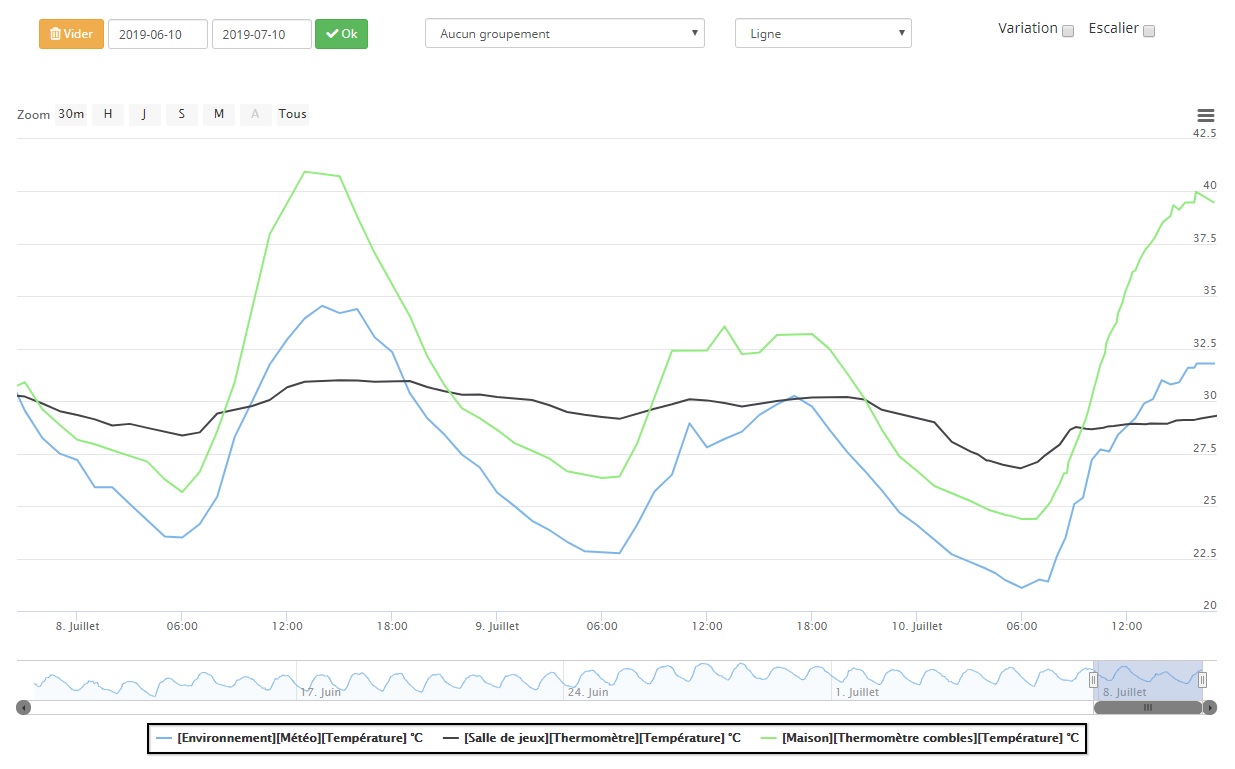Hide the Salle de jeux Thermomètre series
Image resolution: width=1235 pixels, height=769 pixels.
click(593, 738)
